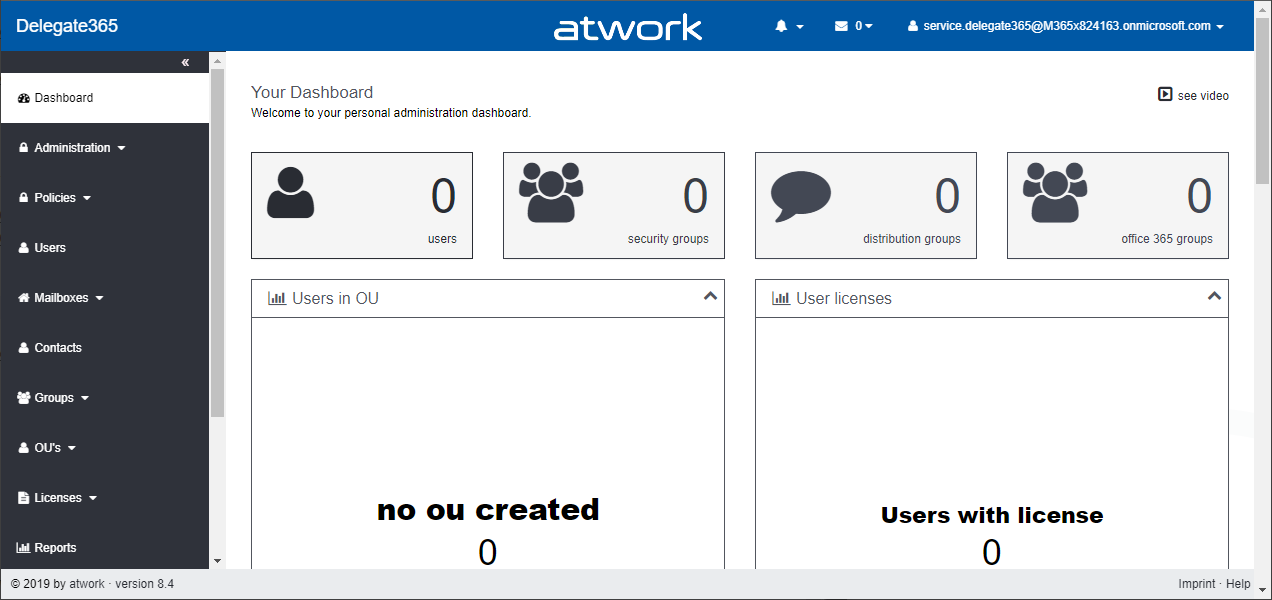Click the office 365 groups tile icon

click(x=1055, y=192)
